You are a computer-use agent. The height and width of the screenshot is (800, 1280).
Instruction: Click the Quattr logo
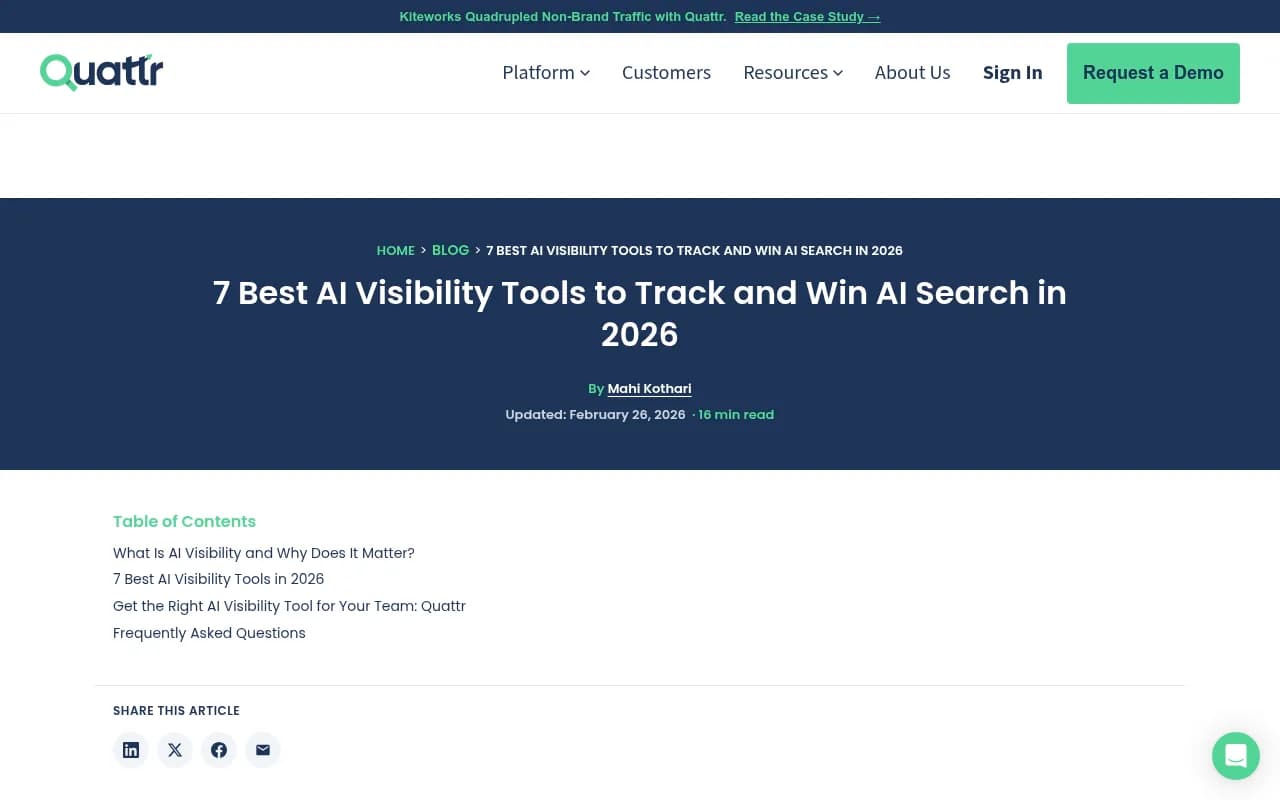tap(100, 71)
